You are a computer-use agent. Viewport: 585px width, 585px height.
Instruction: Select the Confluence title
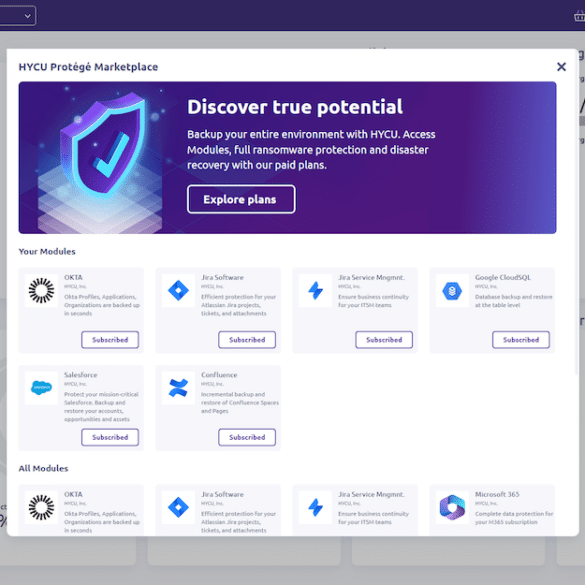pos(219,375)
